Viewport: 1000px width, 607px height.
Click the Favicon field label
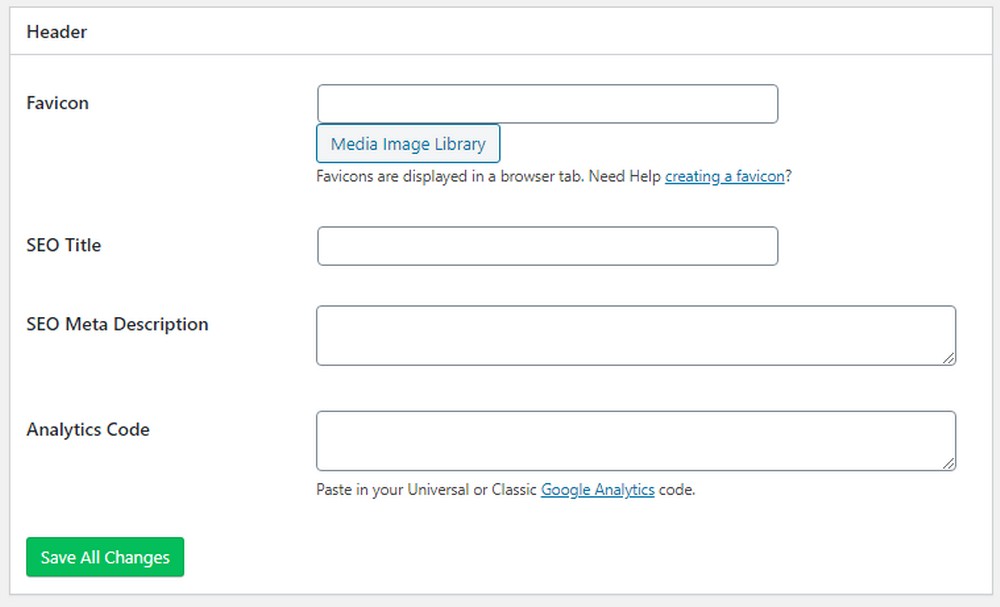(x=57, y=103)
